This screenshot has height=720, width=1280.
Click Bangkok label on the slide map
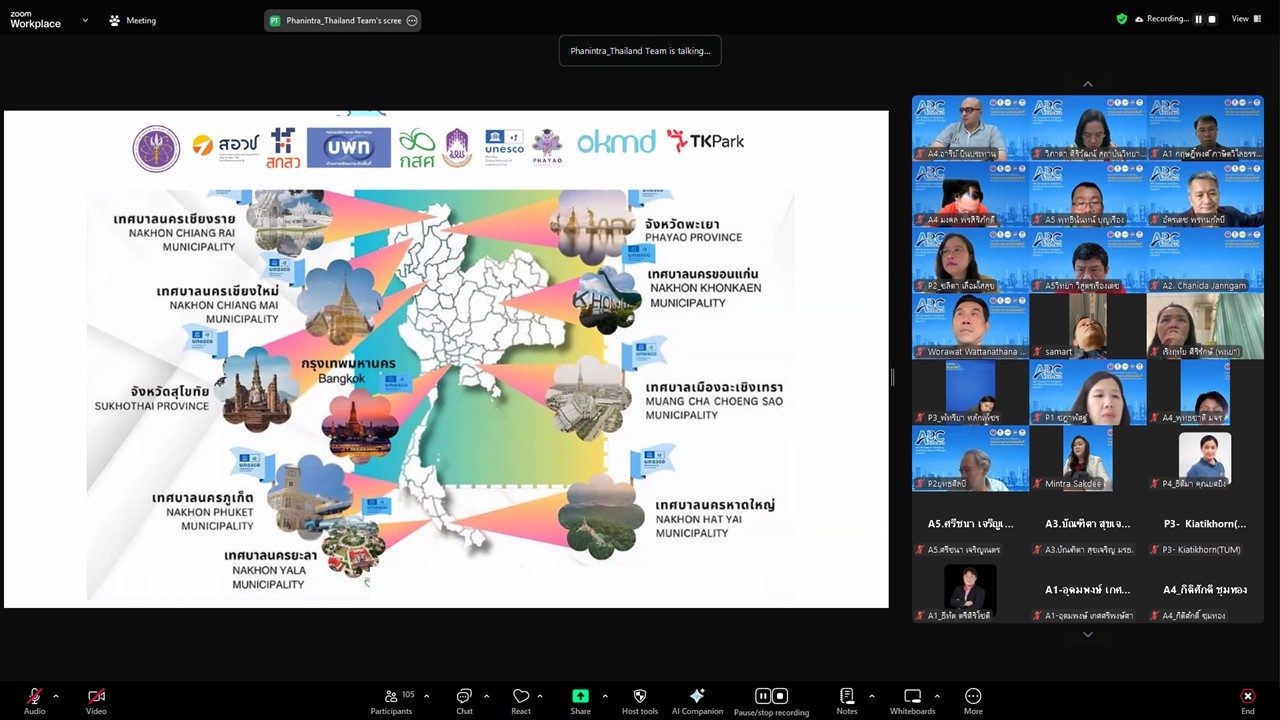(343, 379)
